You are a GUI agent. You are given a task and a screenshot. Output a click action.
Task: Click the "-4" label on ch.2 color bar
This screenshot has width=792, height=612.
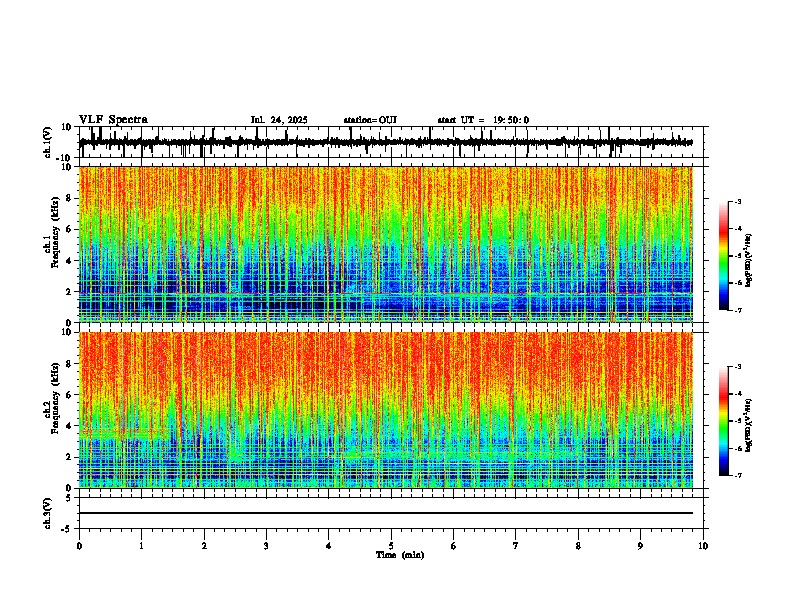[738, 394]
